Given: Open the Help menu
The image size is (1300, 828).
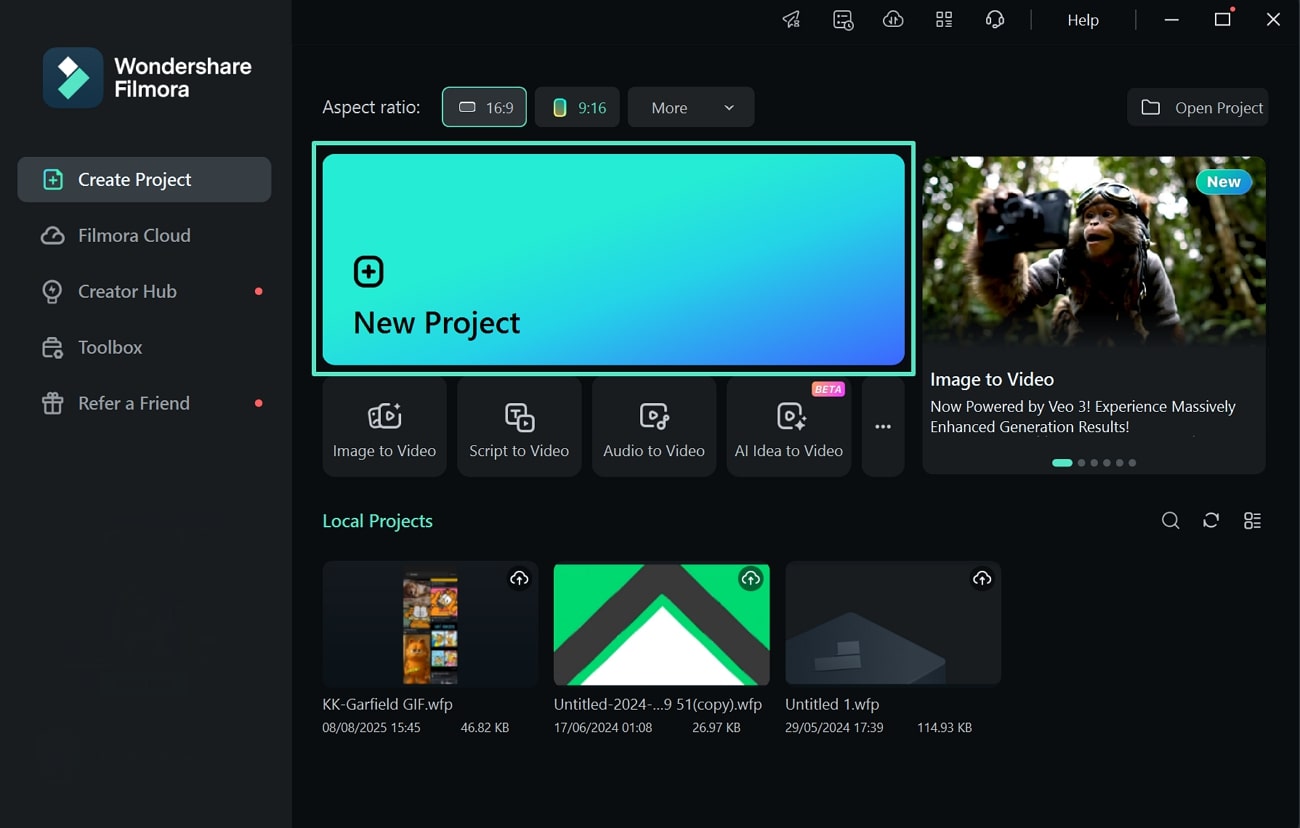Looking at the screenshot, I should [1083, 20].
